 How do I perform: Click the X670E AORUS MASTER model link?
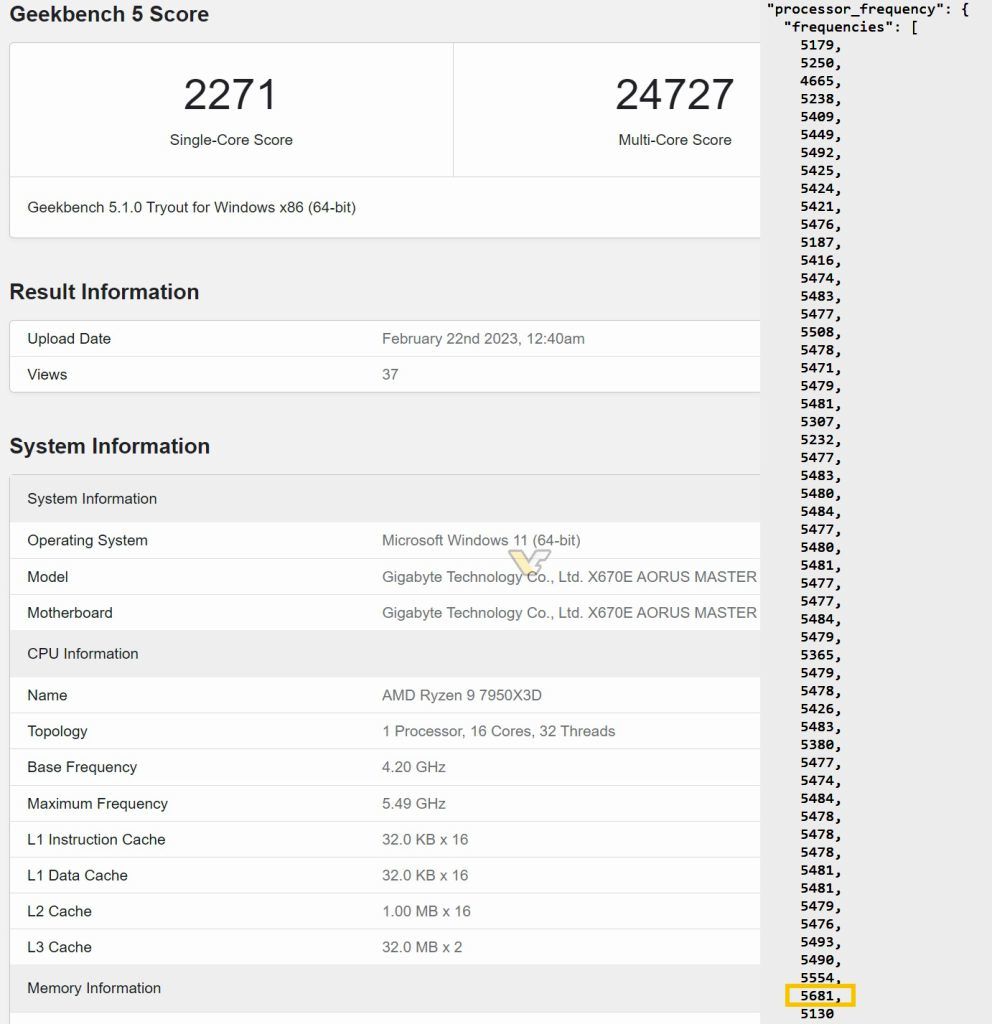coord(571,577)
